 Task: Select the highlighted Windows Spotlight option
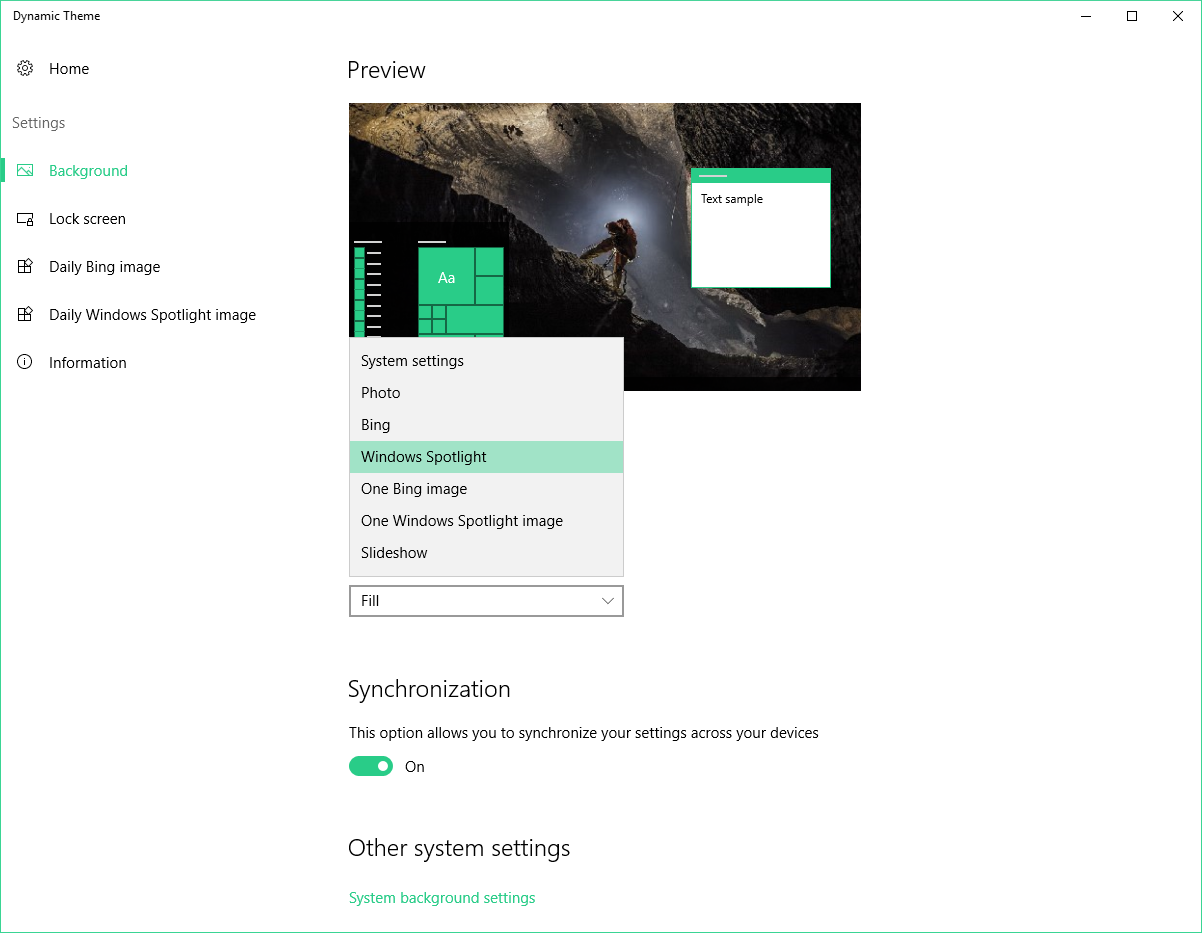point(424,457)
